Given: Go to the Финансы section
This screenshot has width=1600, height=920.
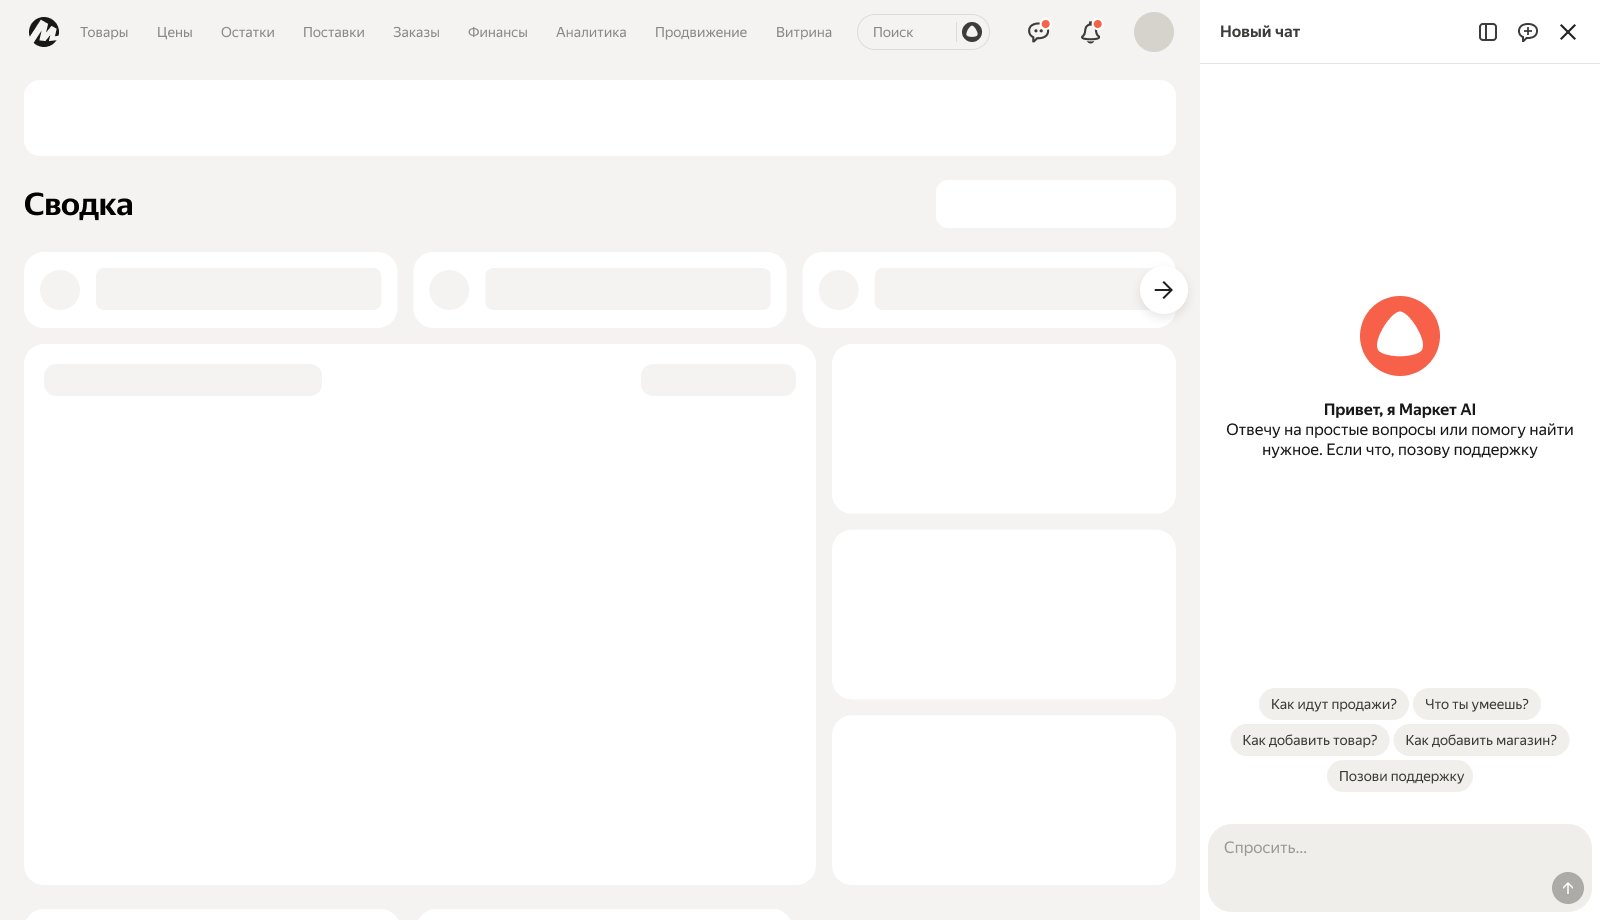Looking at the screenshot, I should coord(497,32).
